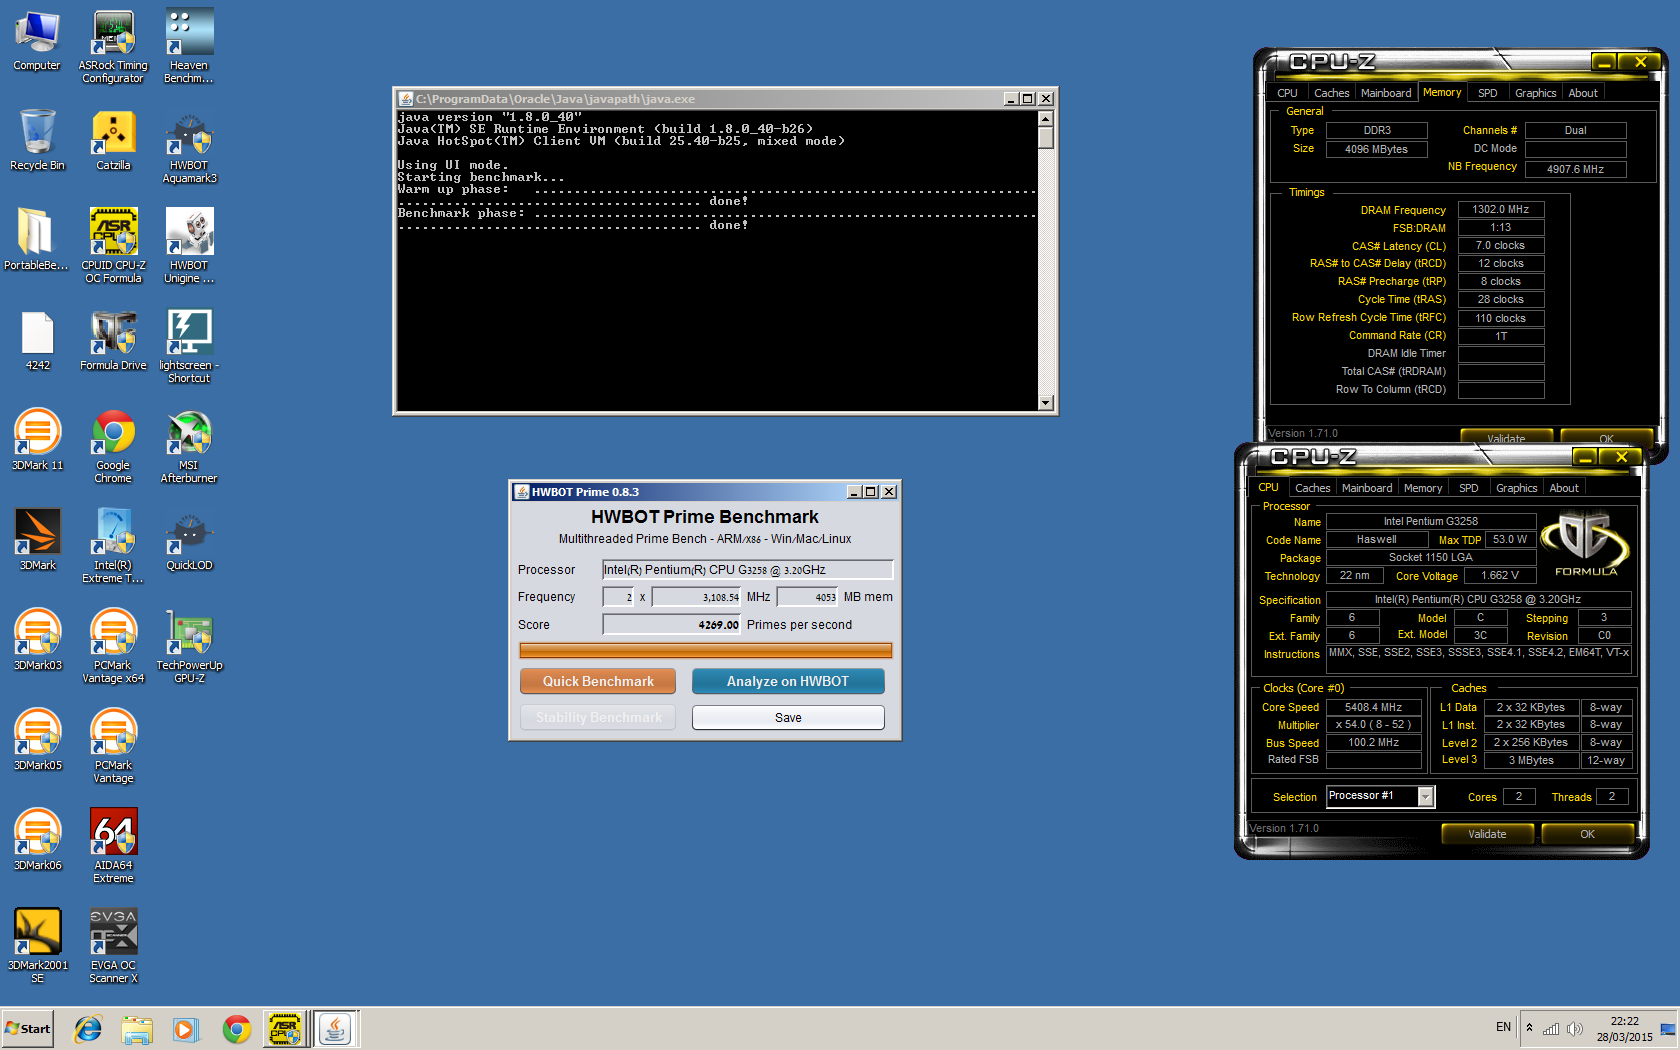Open Graphics tab in upper CPU-Z window

pyautogui.click(x=1535, y=93)
